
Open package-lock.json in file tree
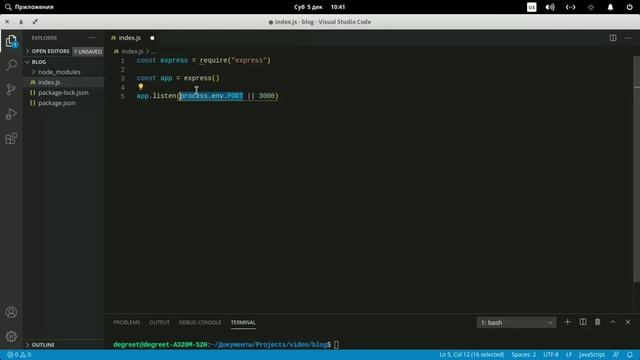(63, 93)
